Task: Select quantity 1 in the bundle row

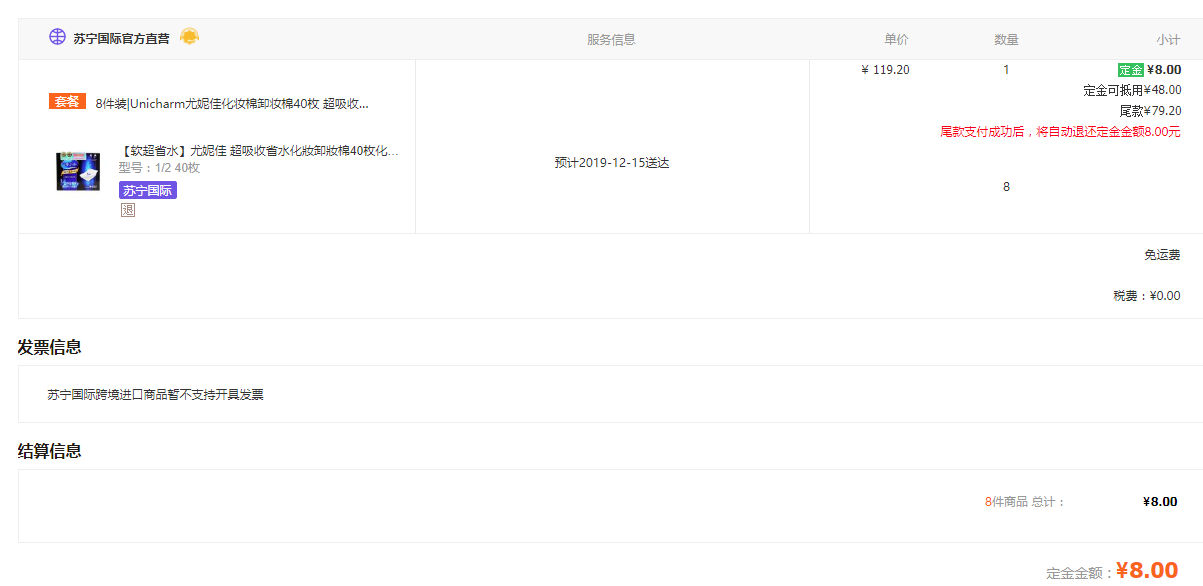Action: pyautogui.click(x=1006, y=70)
